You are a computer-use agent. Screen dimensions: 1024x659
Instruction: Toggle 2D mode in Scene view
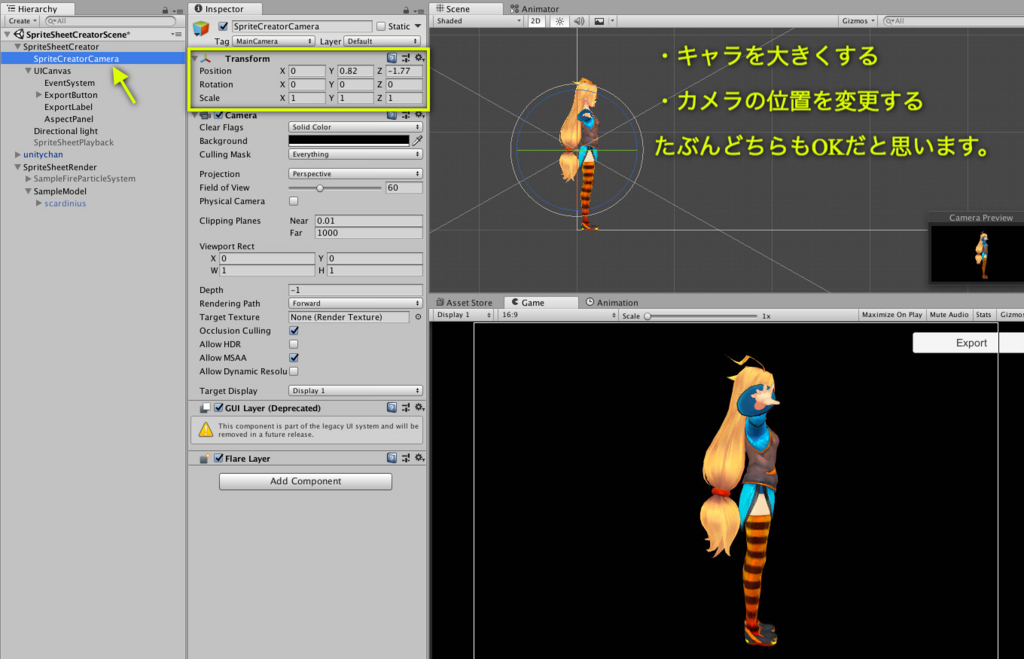tap(536, 21)
